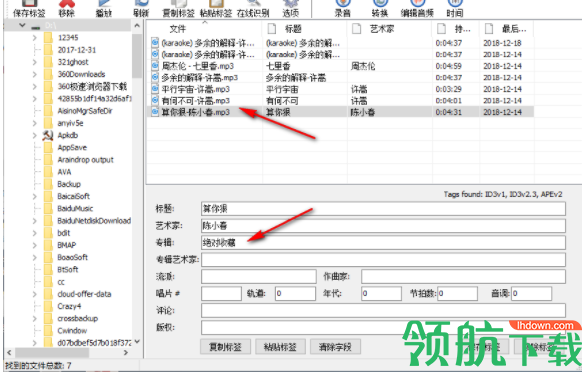Screen dimensions: 582x373
Task: Select the Crazy4 folder
Action: [69, 306]
